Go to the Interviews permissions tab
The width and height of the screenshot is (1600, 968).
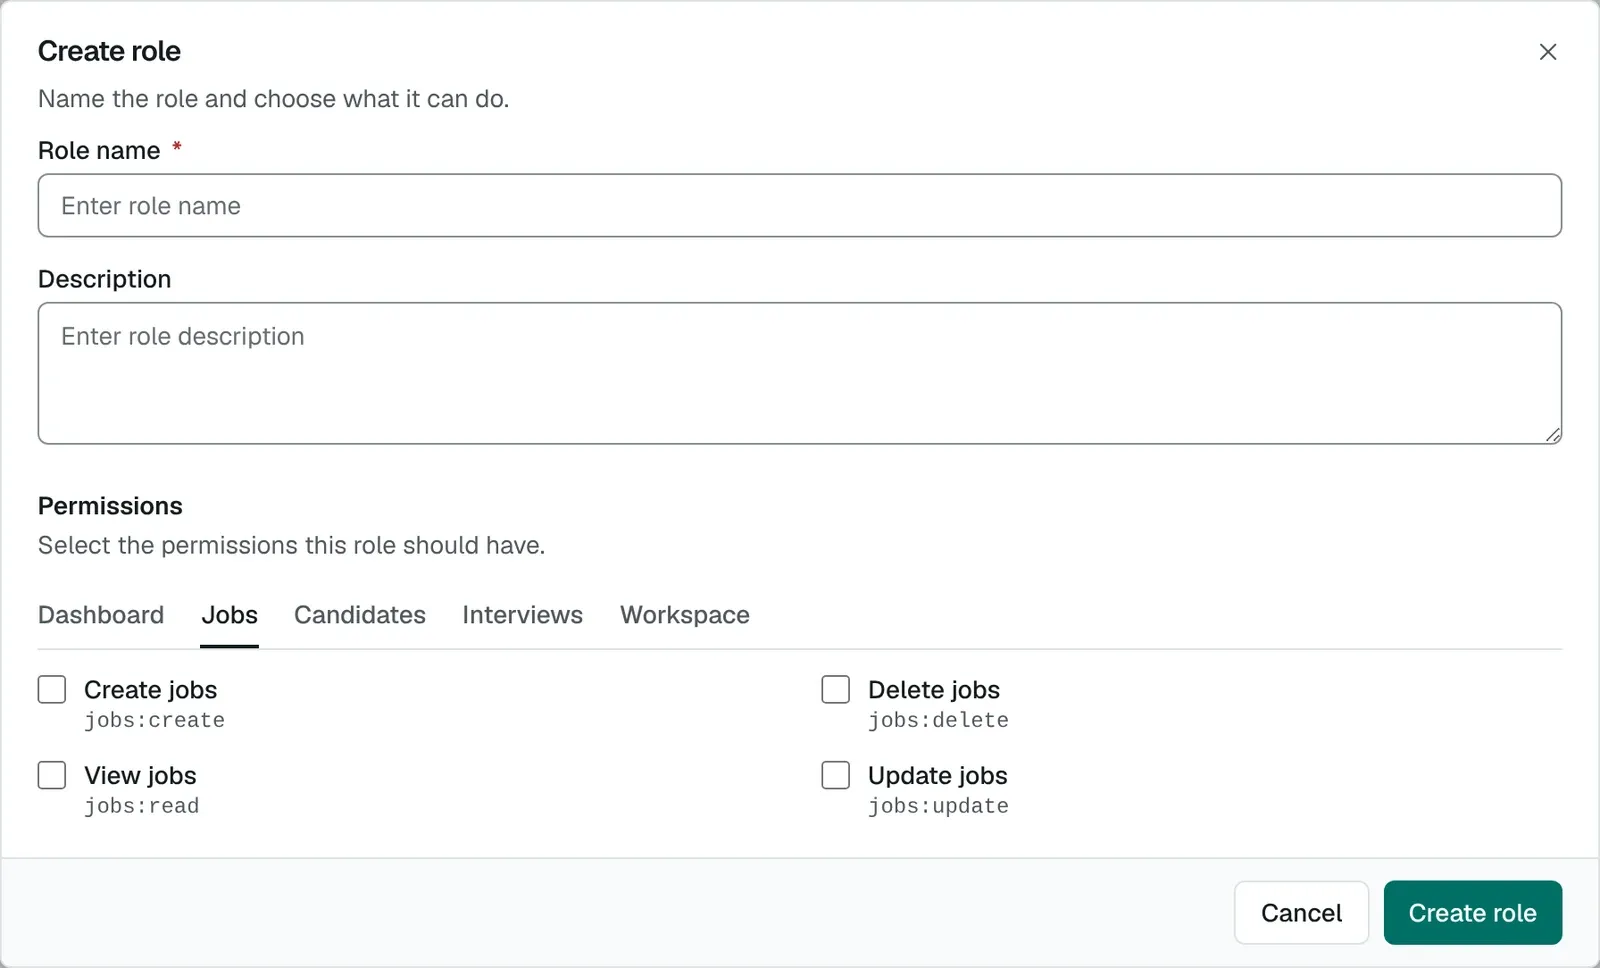click(x=522, y=615)
